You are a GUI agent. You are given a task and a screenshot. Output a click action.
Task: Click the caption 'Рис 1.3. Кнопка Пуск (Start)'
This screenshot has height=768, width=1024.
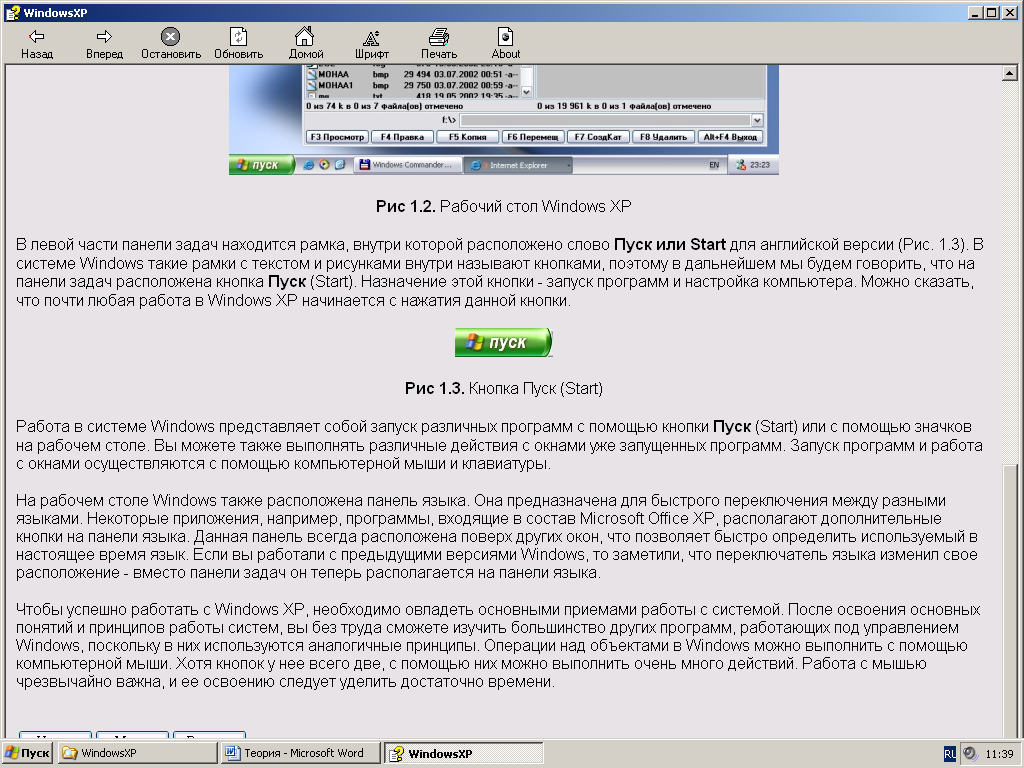coord(504,389)
